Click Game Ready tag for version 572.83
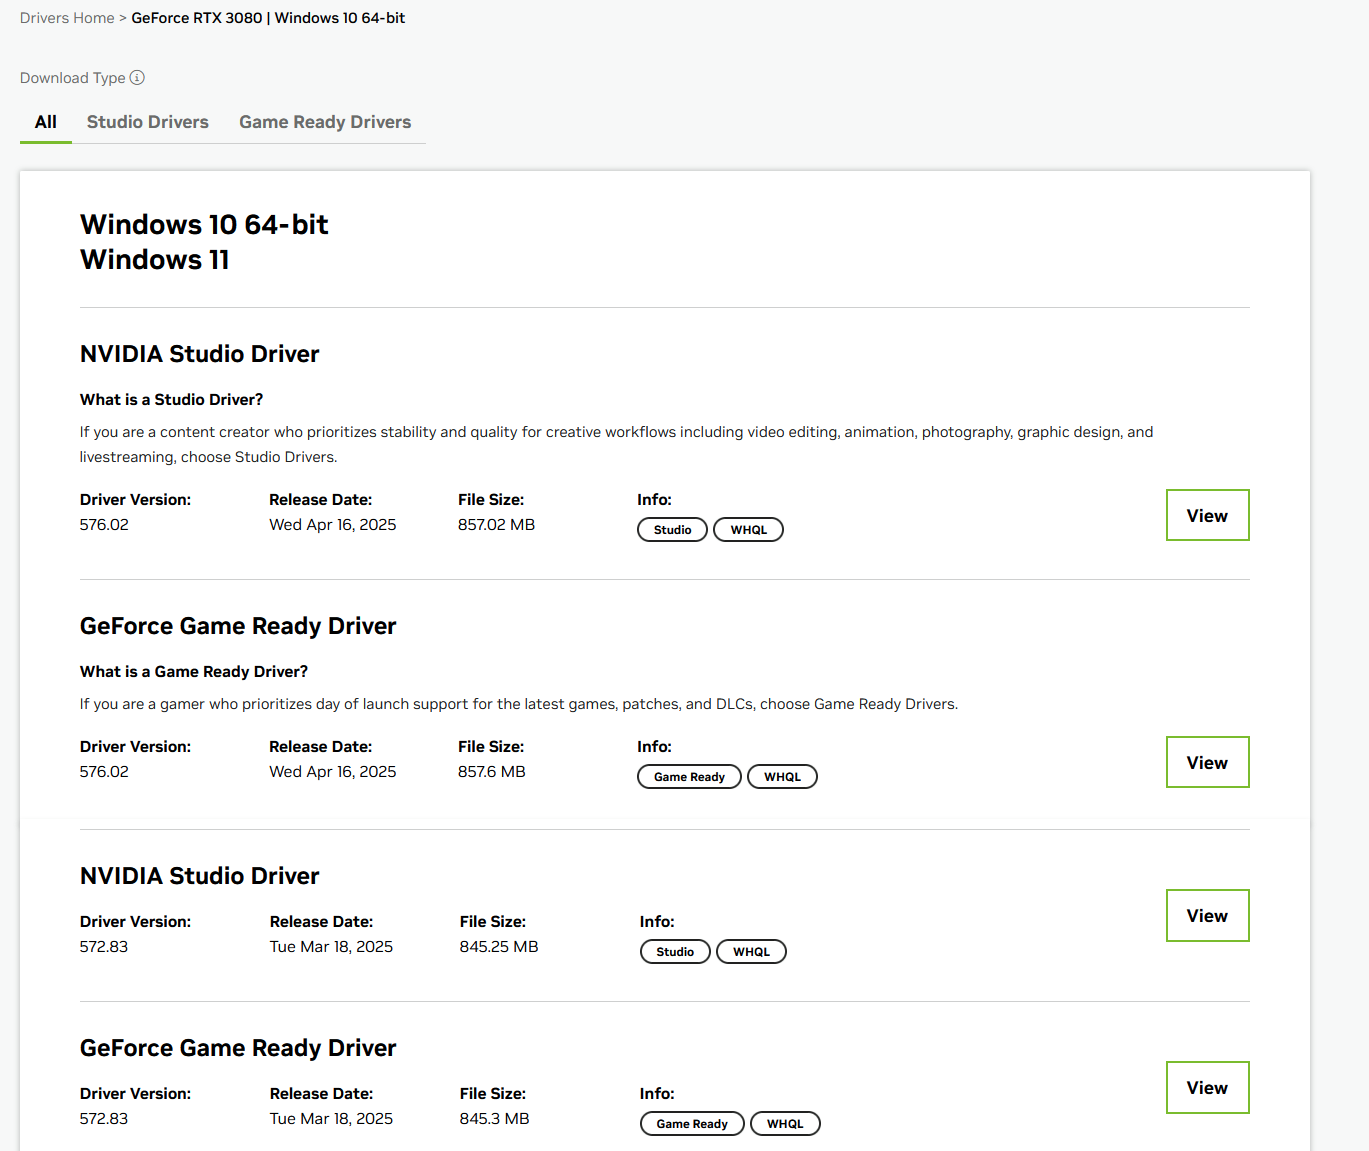The width and height of the screenshot is (1369, 1151). point(692,1124)
